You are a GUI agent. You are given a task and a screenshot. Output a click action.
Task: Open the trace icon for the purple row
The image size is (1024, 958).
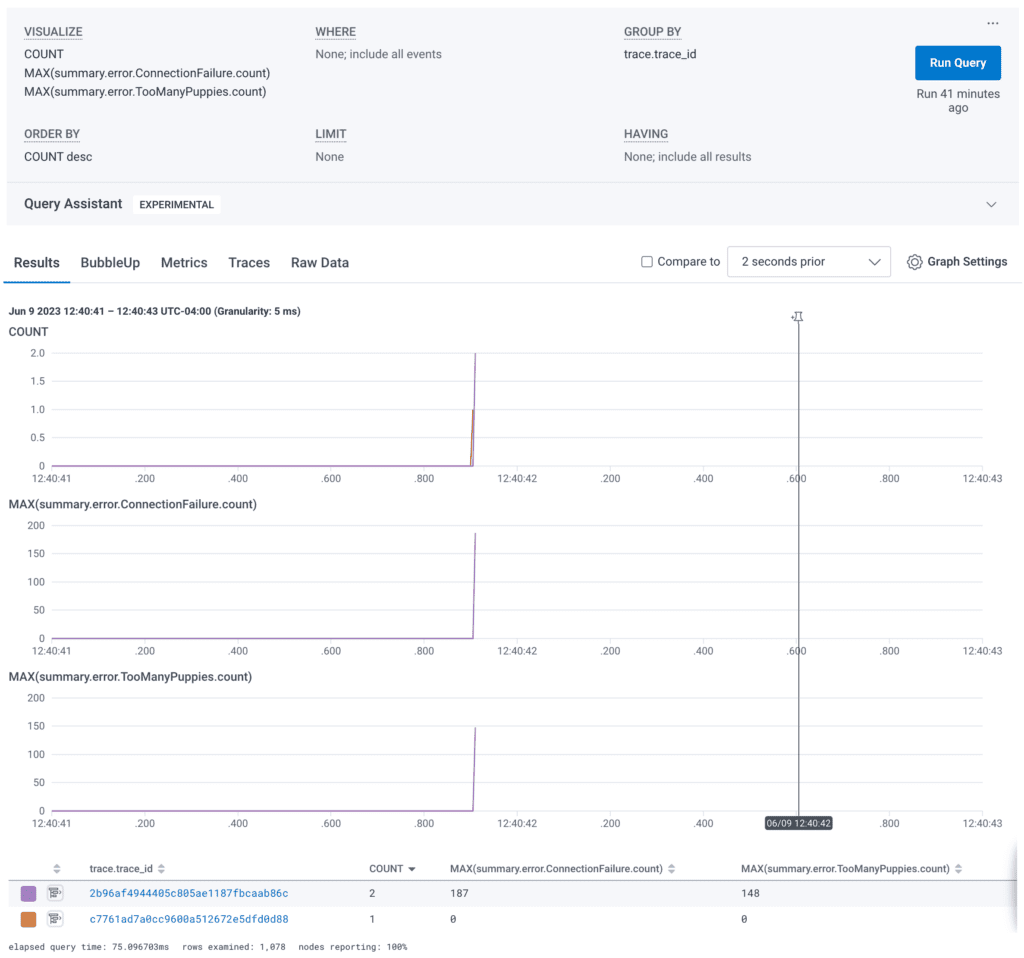coord(56,893)
